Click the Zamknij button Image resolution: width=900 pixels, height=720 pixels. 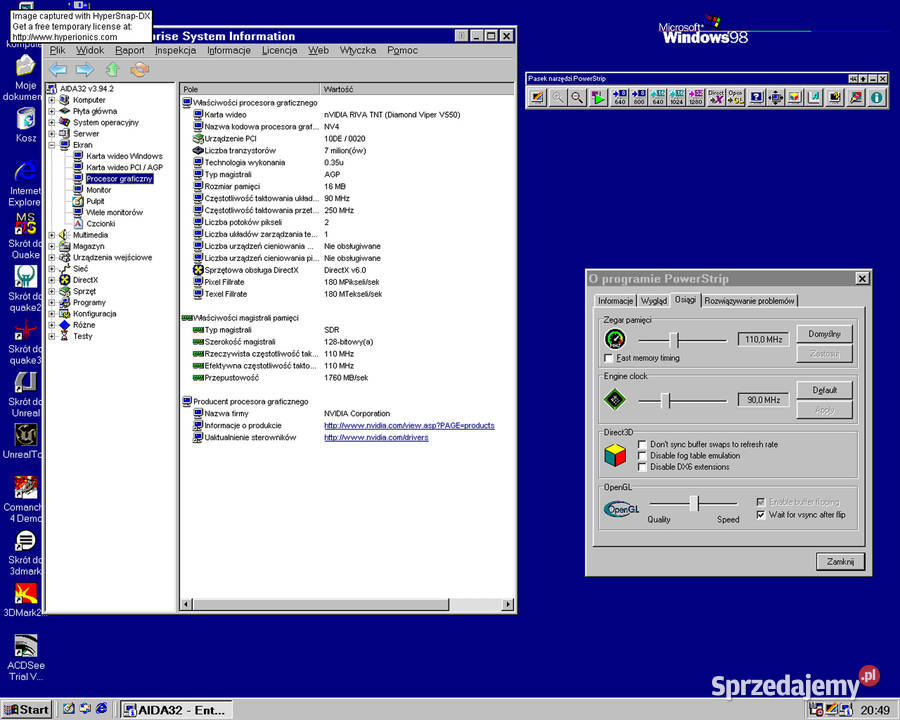point(840,562)
